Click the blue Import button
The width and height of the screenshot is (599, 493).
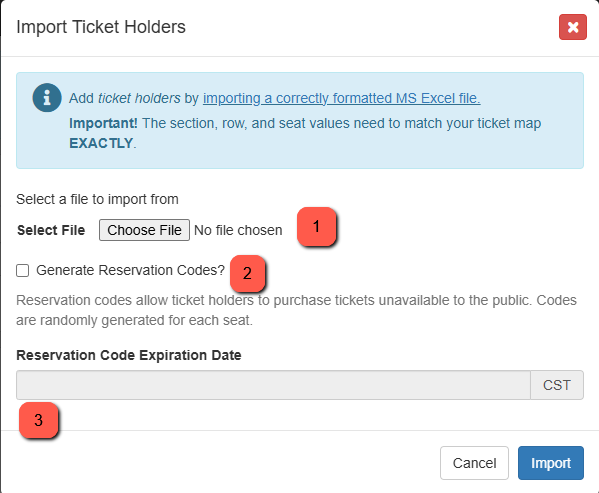[x=550, y=463]
